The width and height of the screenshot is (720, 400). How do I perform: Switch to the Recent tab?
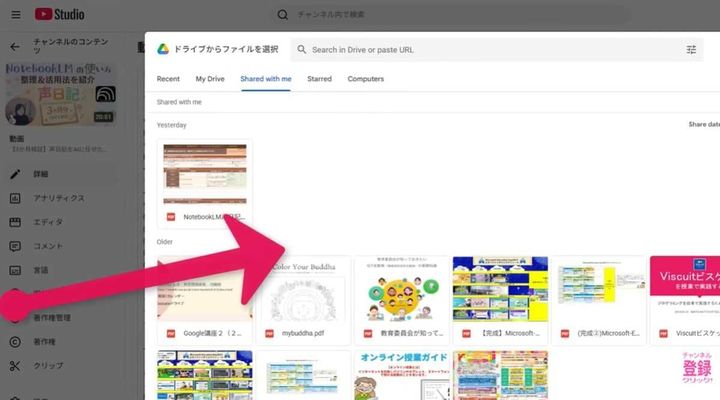point(168,79)
